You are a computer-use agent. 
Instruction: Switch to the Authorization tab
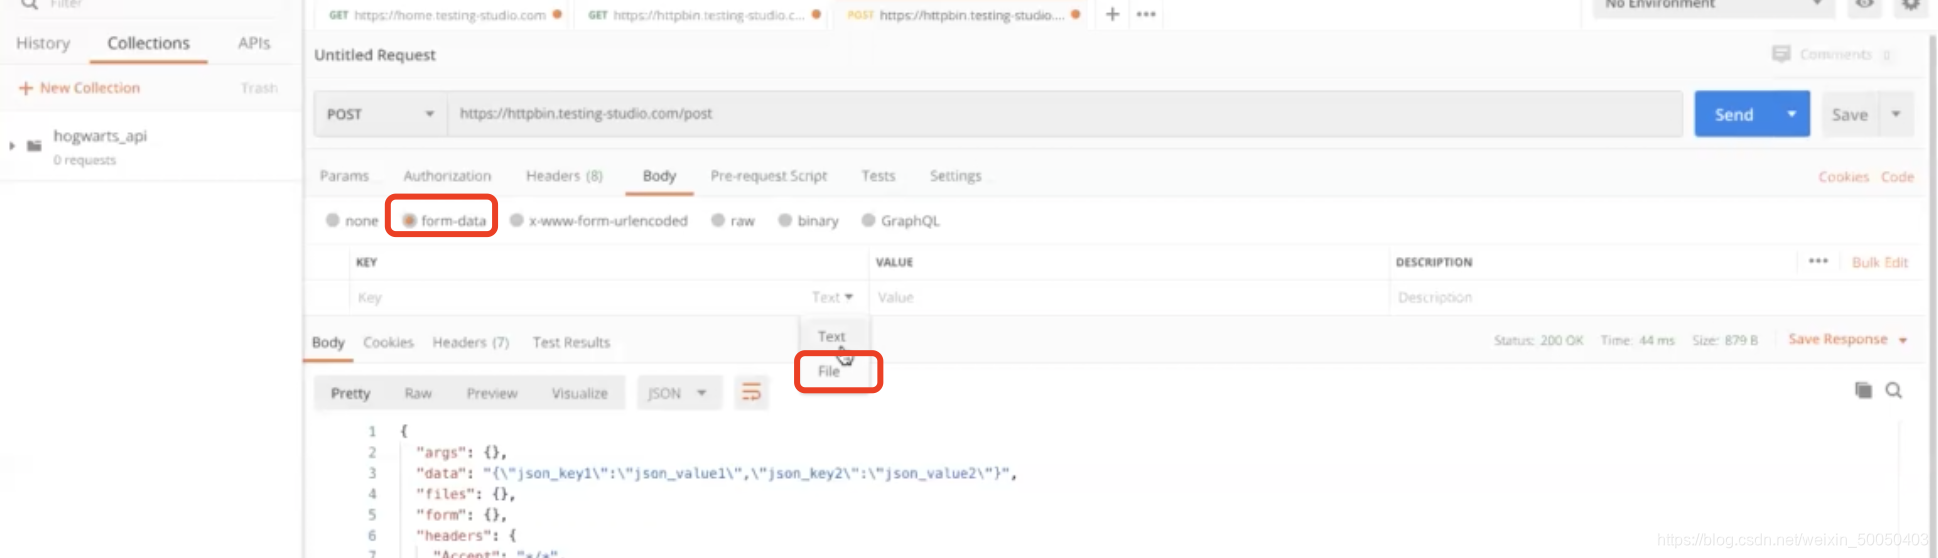click(x=447, y=176)
